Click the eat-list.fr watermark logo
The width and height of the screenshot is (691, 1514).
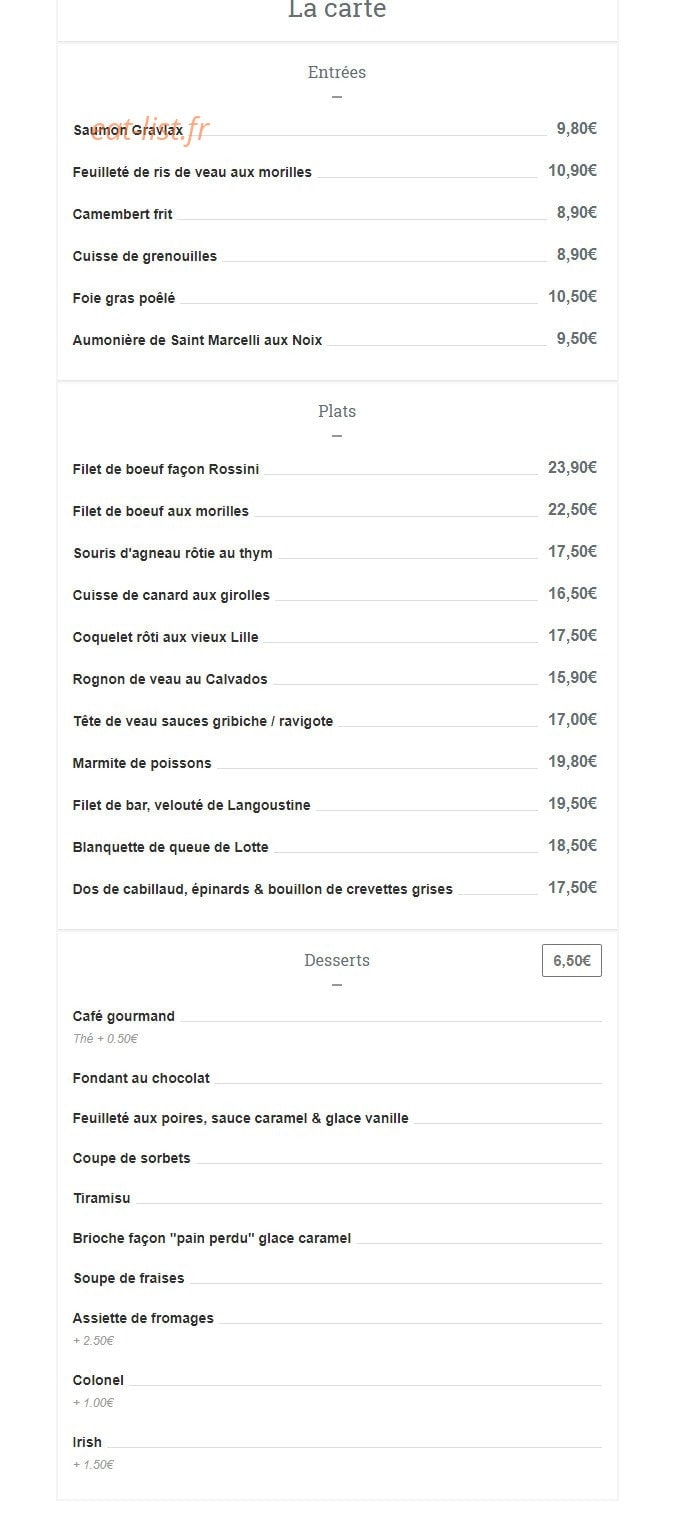150,130
